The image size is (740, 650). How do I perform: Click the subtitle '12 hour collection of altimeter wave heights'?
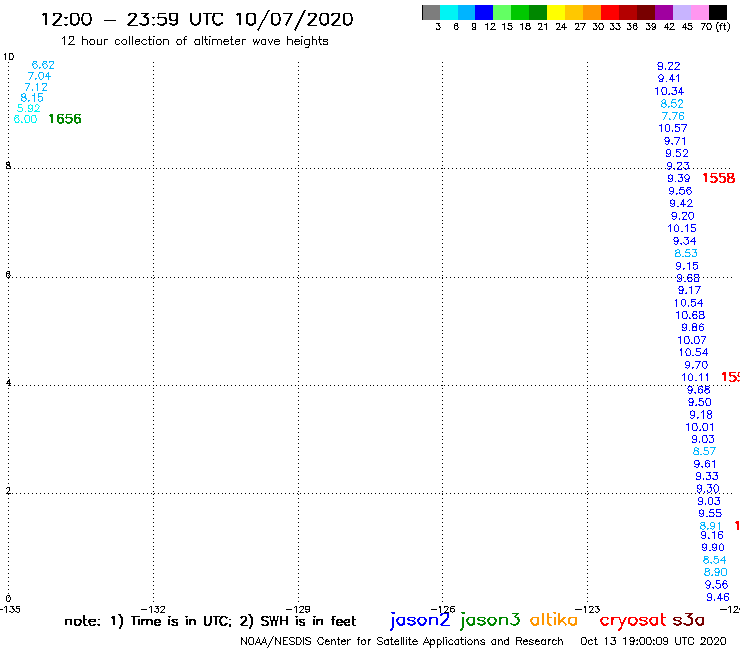194,41
